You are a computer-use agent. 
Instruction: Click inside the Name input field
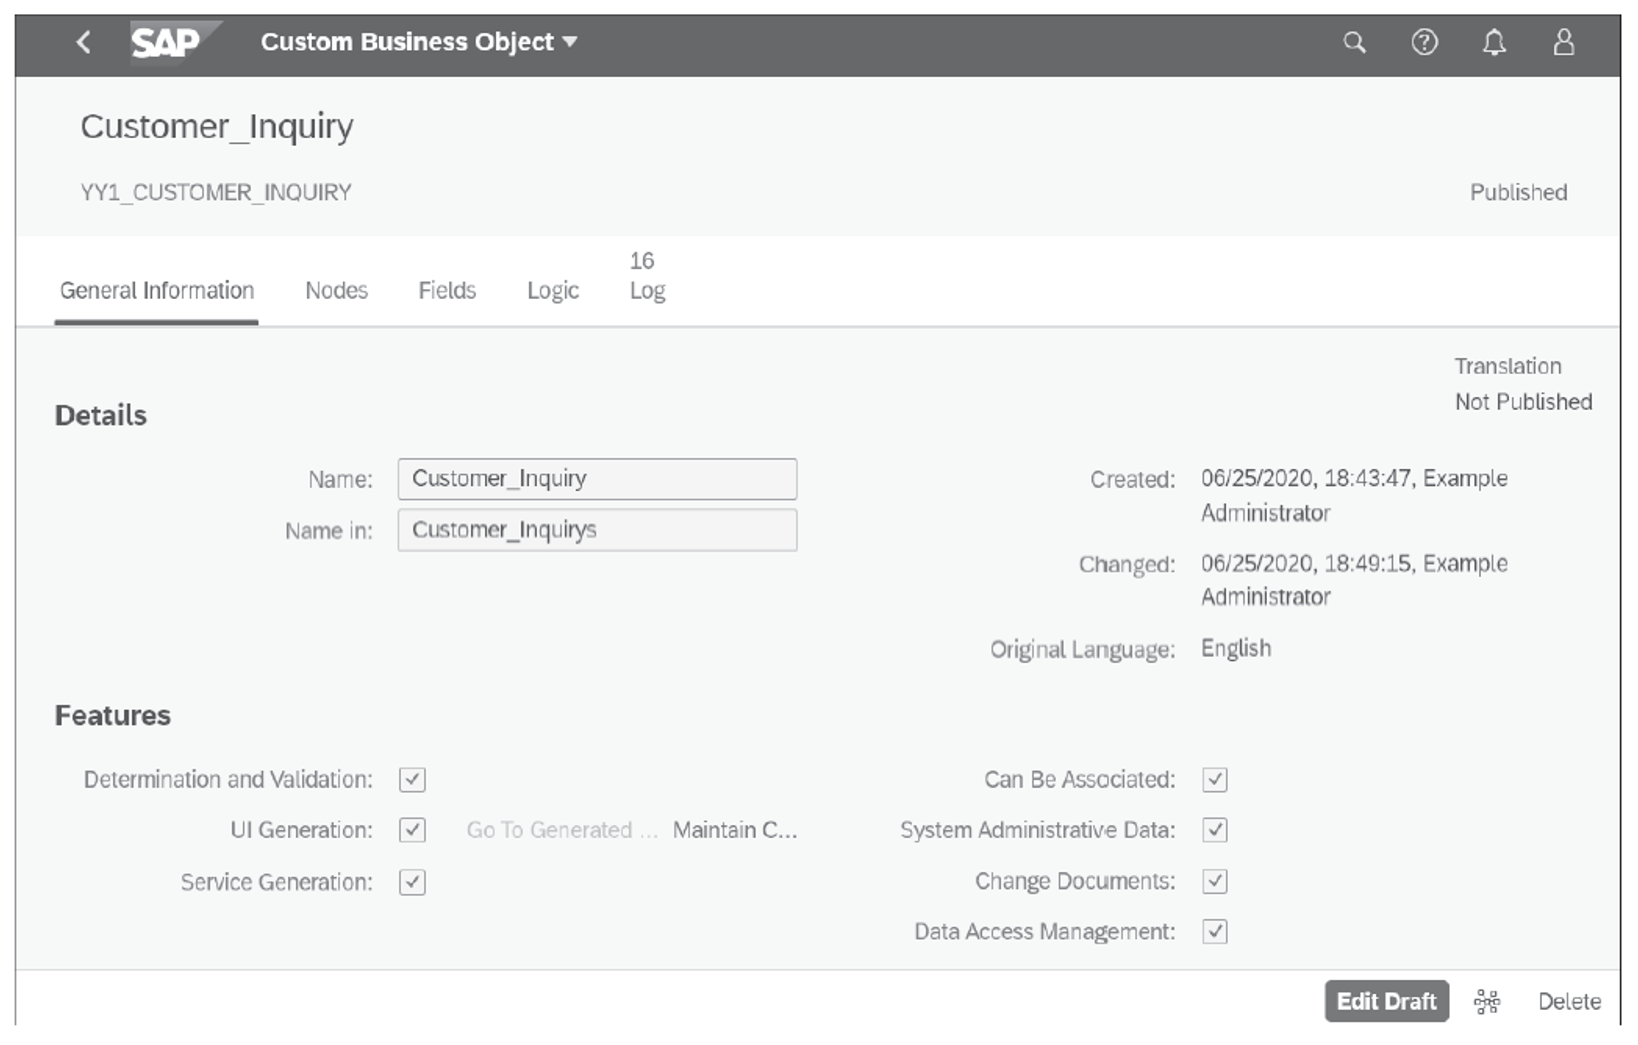point(597,478)
